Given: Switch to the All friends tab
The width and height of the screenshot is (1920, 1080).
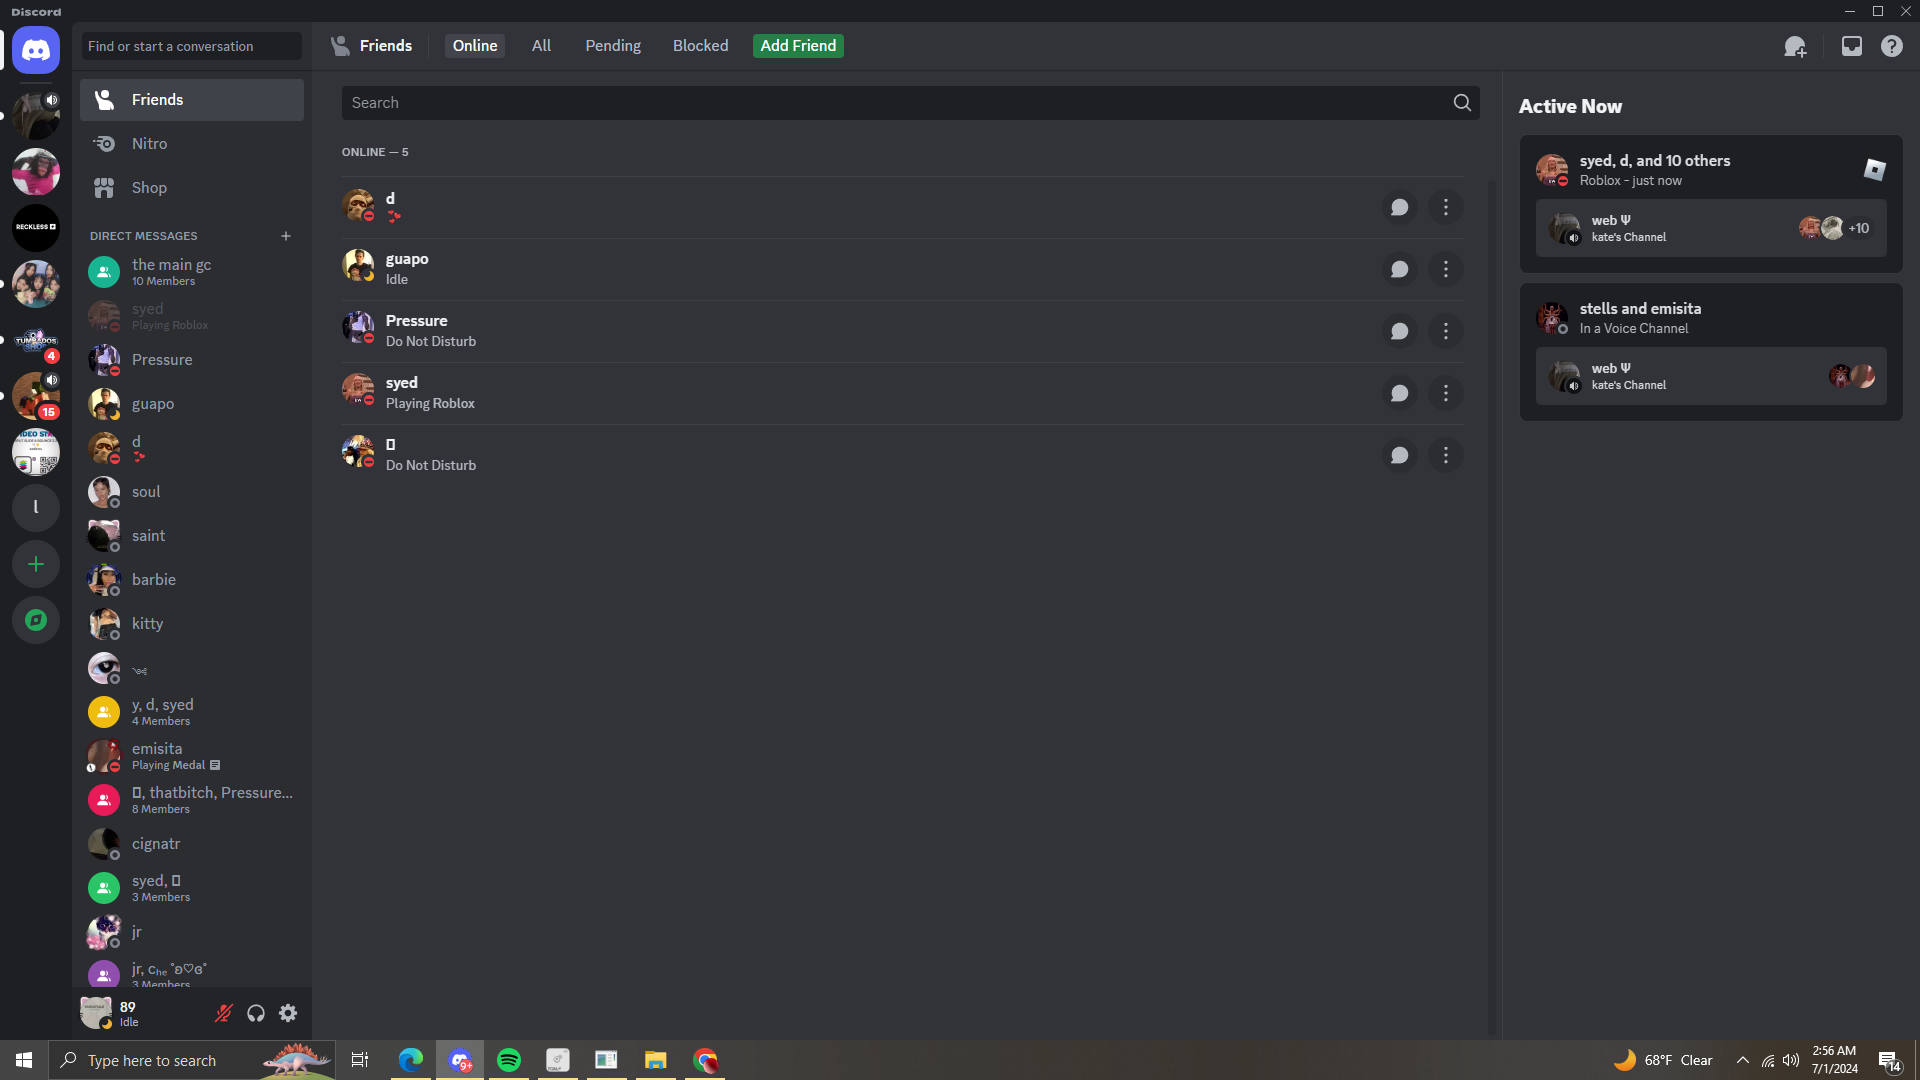Looking at the screenshot, I should 541,46.
